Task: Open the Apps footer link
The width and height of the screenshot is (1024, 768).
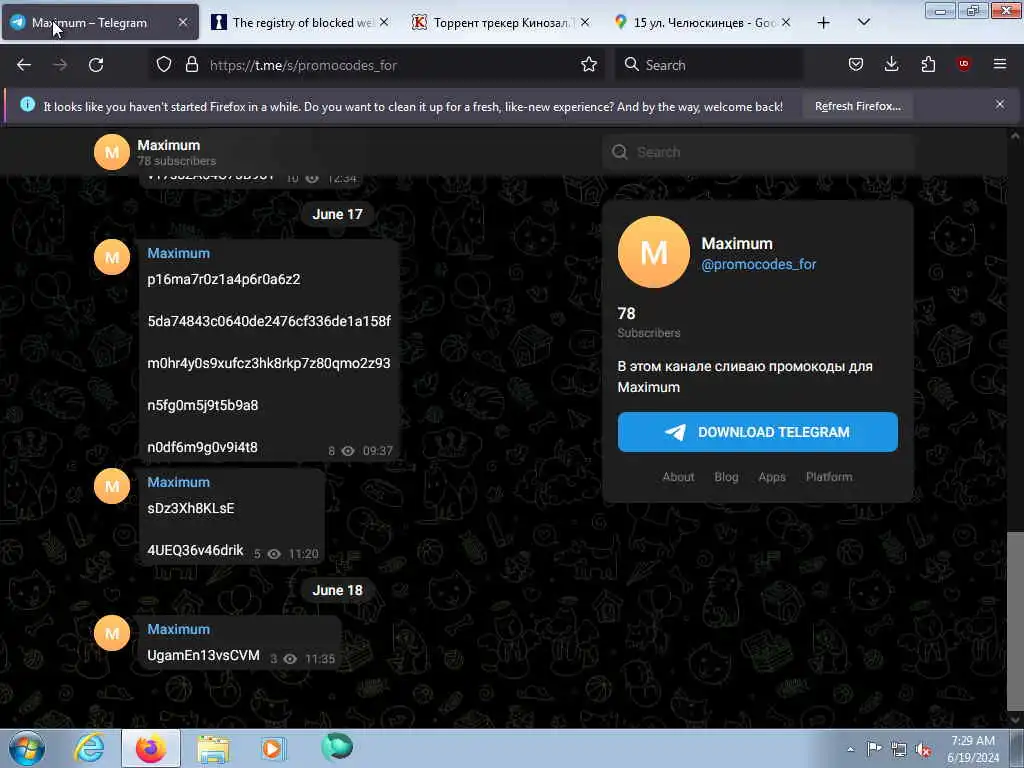Action: click(772, 477)
